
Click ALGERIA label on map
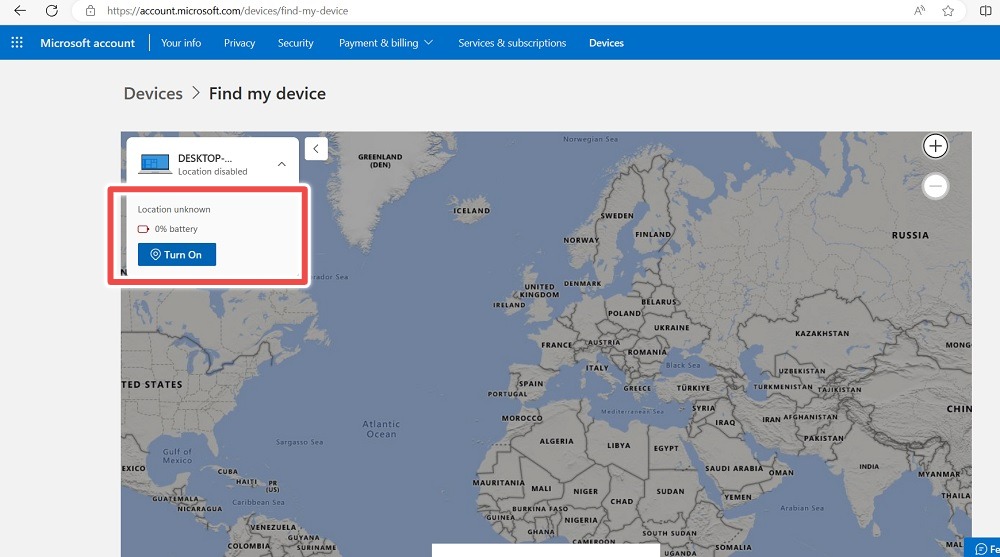point(557,442)
